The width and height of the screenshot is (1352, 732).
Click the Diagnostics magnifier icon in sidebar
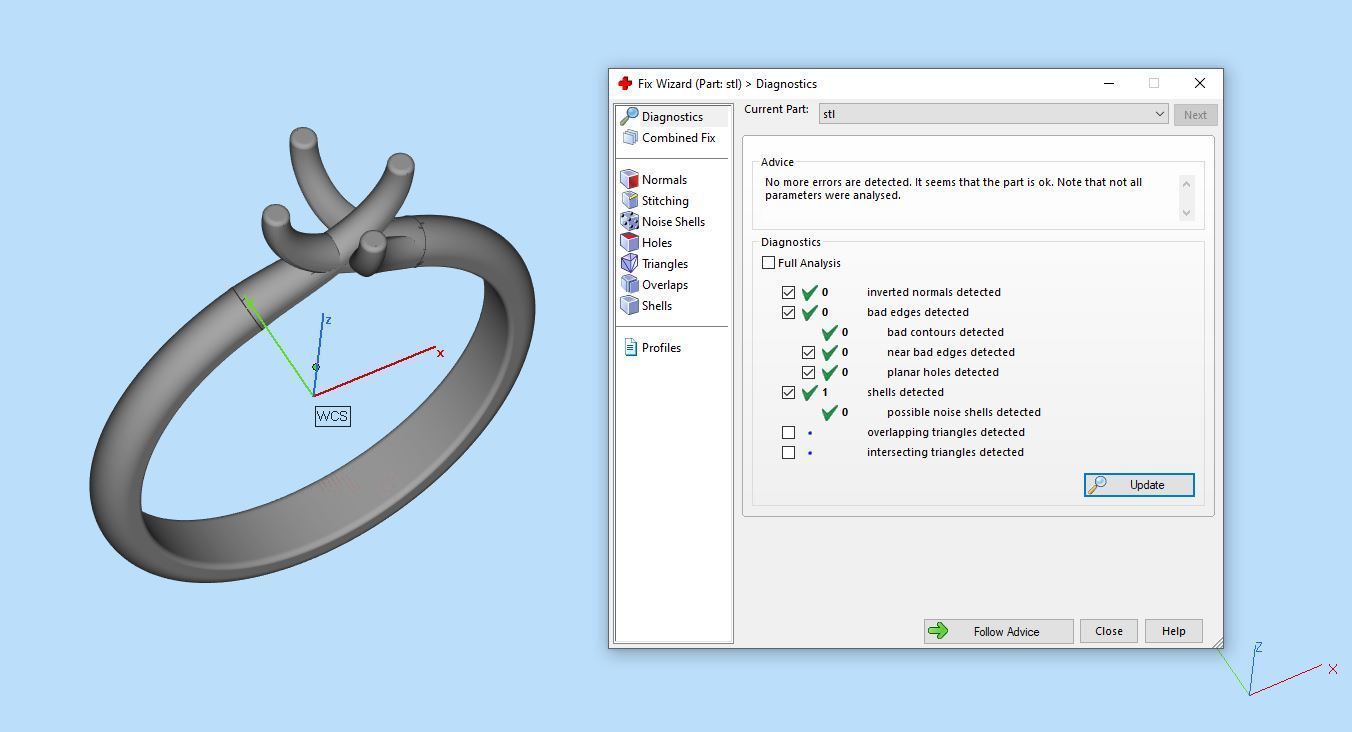[629, 117]
